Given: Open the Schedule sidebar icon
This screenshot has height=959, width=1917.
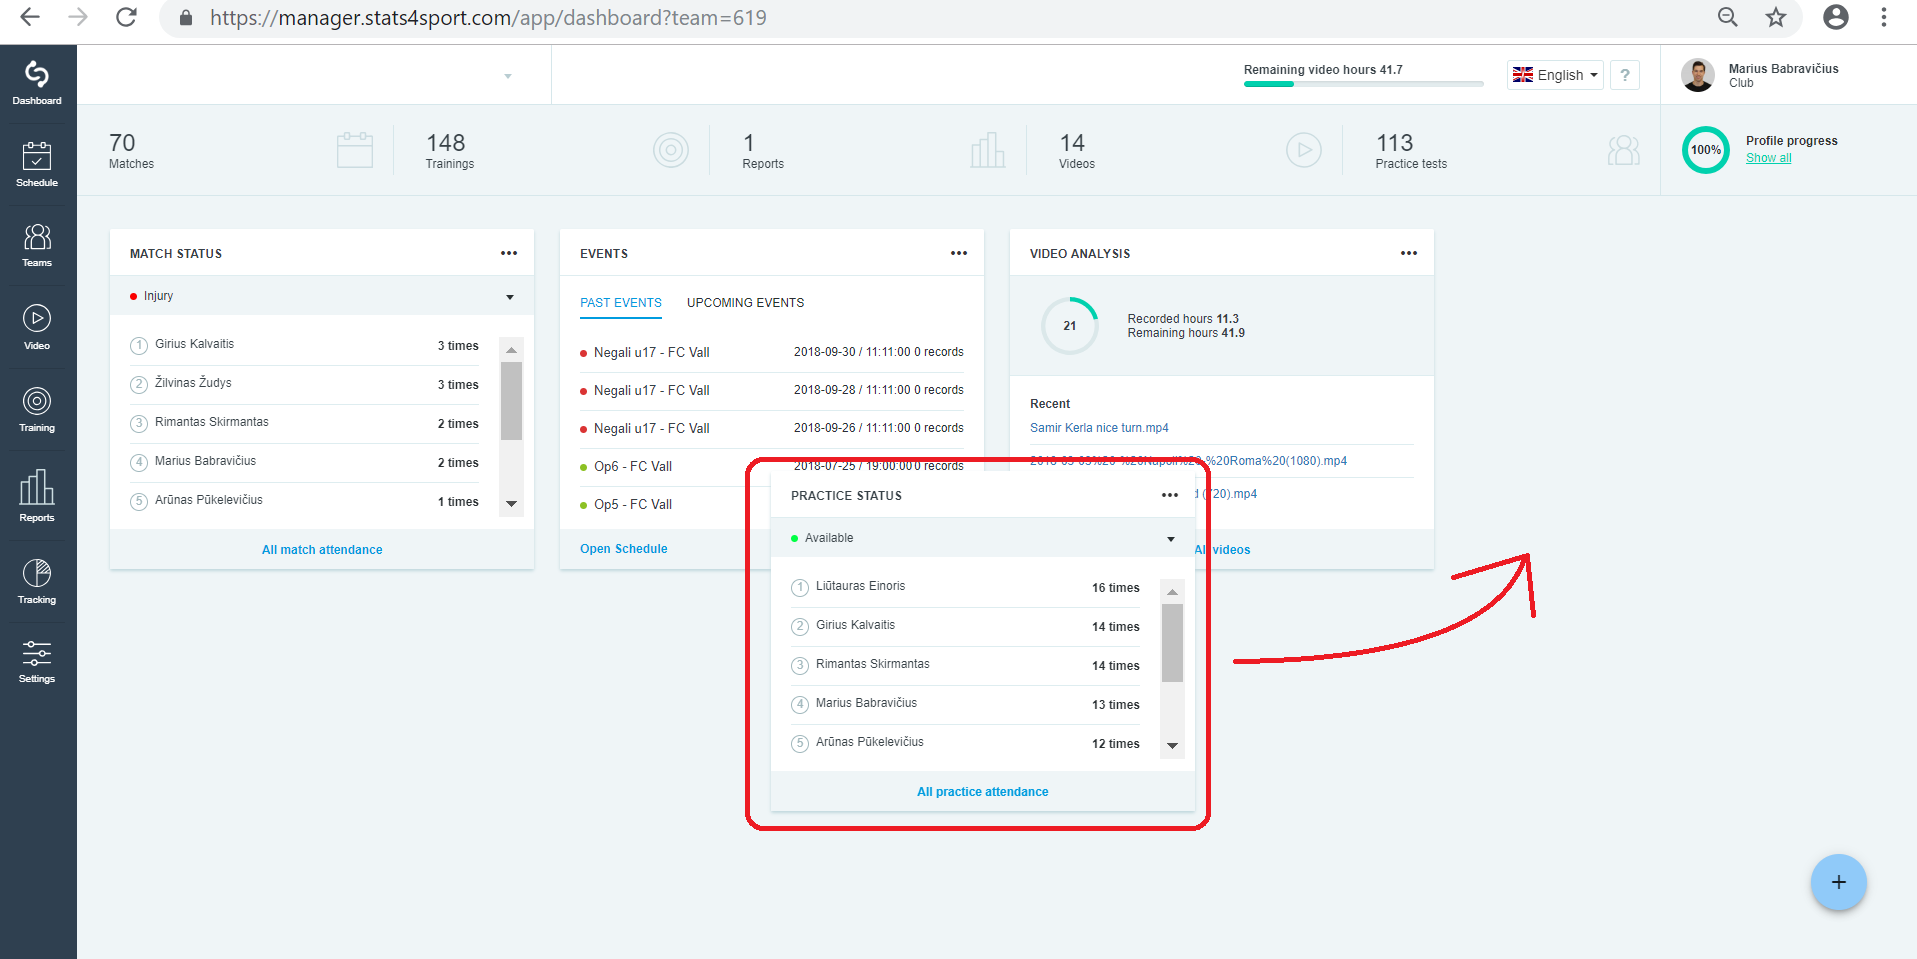Looking at the screenshot, I should [x=37, y=165].
